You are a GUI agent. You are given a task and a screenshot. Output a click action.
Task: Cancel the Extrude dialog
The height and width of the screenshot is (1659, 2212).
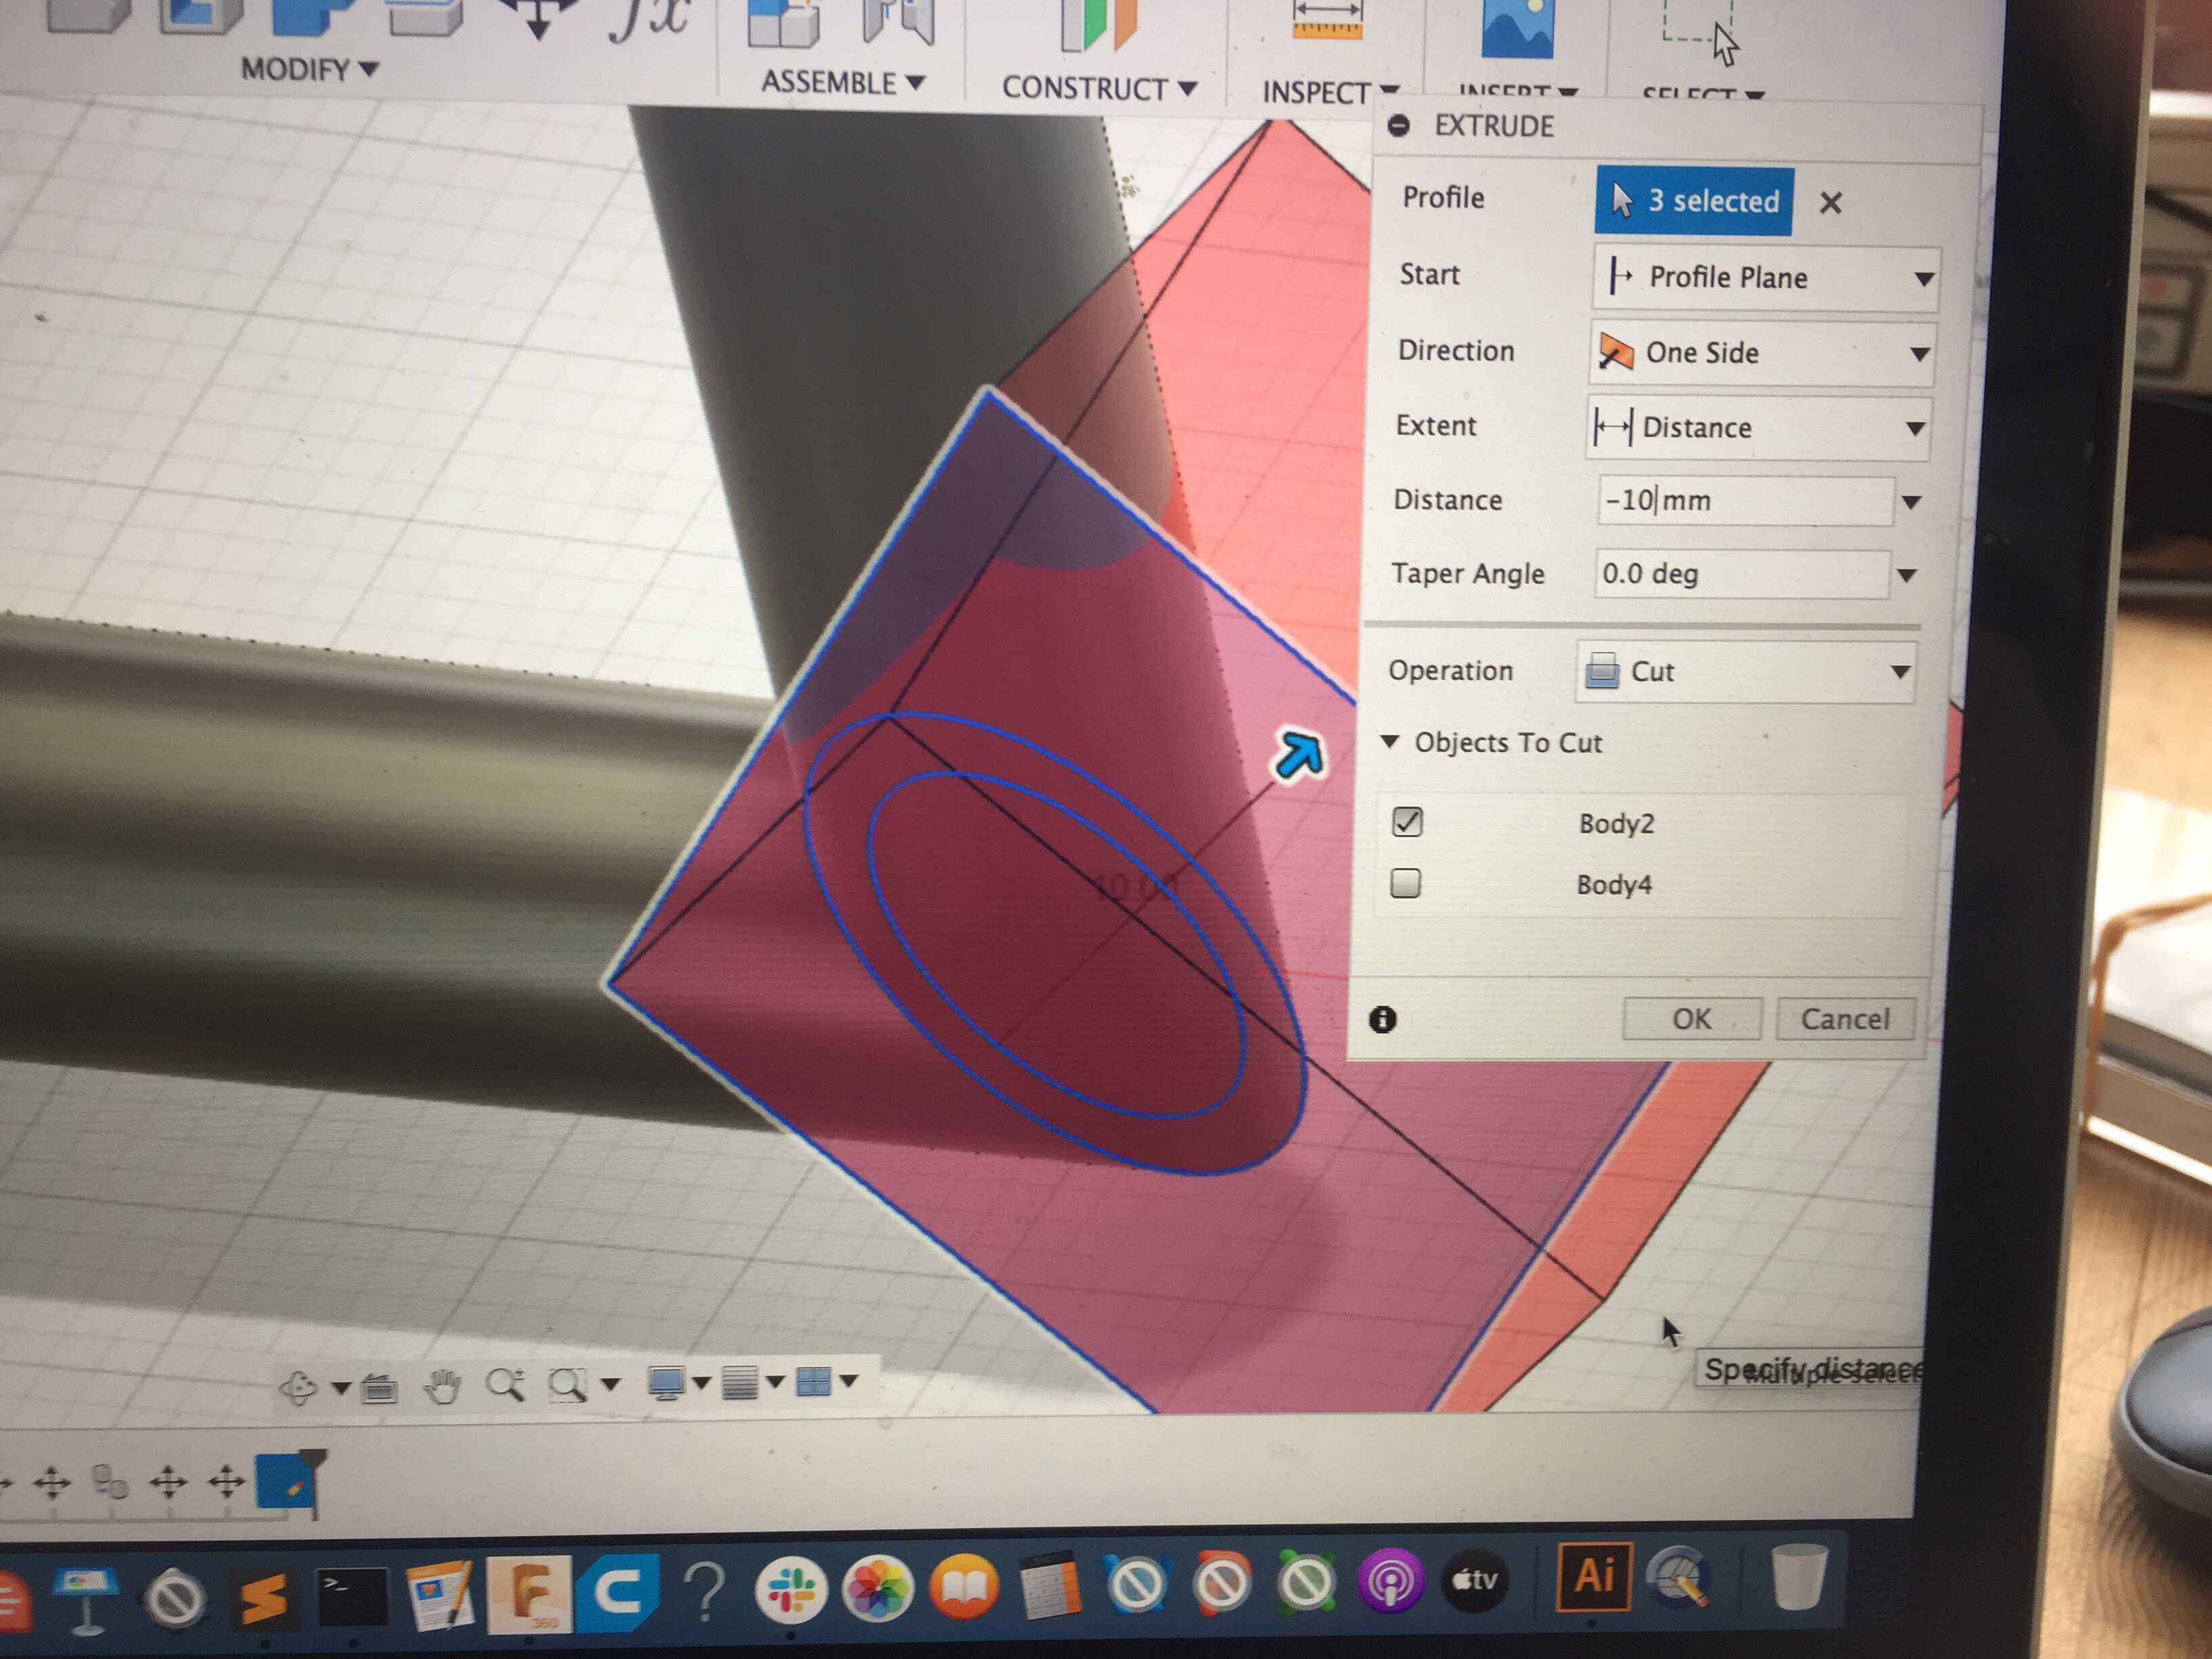point(1844,1019)
